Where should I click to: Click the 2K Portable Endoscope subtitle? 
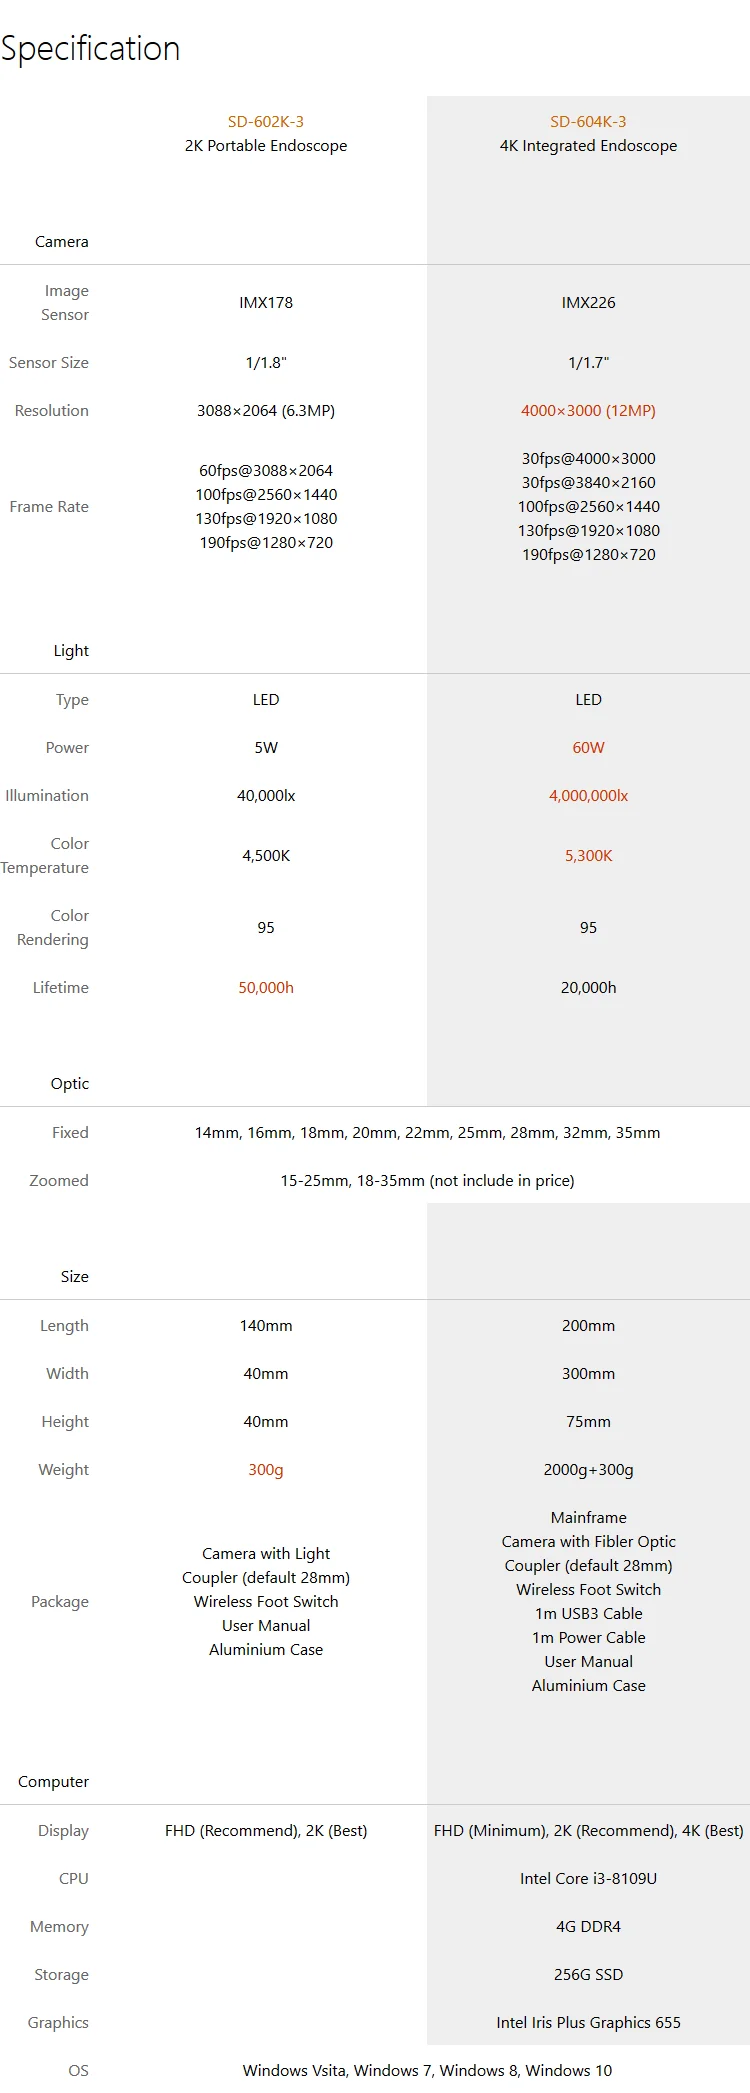pyautogui.click(x=266, y=146)
